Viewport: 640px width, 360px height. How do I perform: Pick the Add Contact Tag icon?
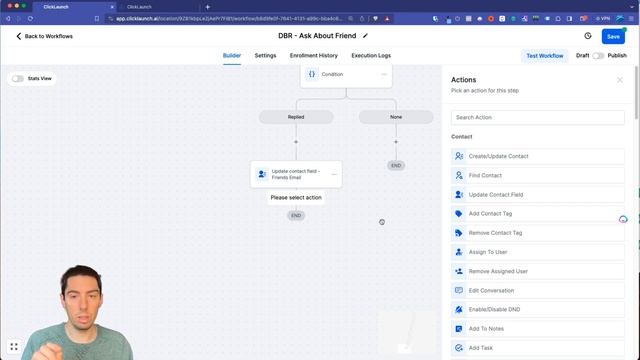(x=459, y=213)
